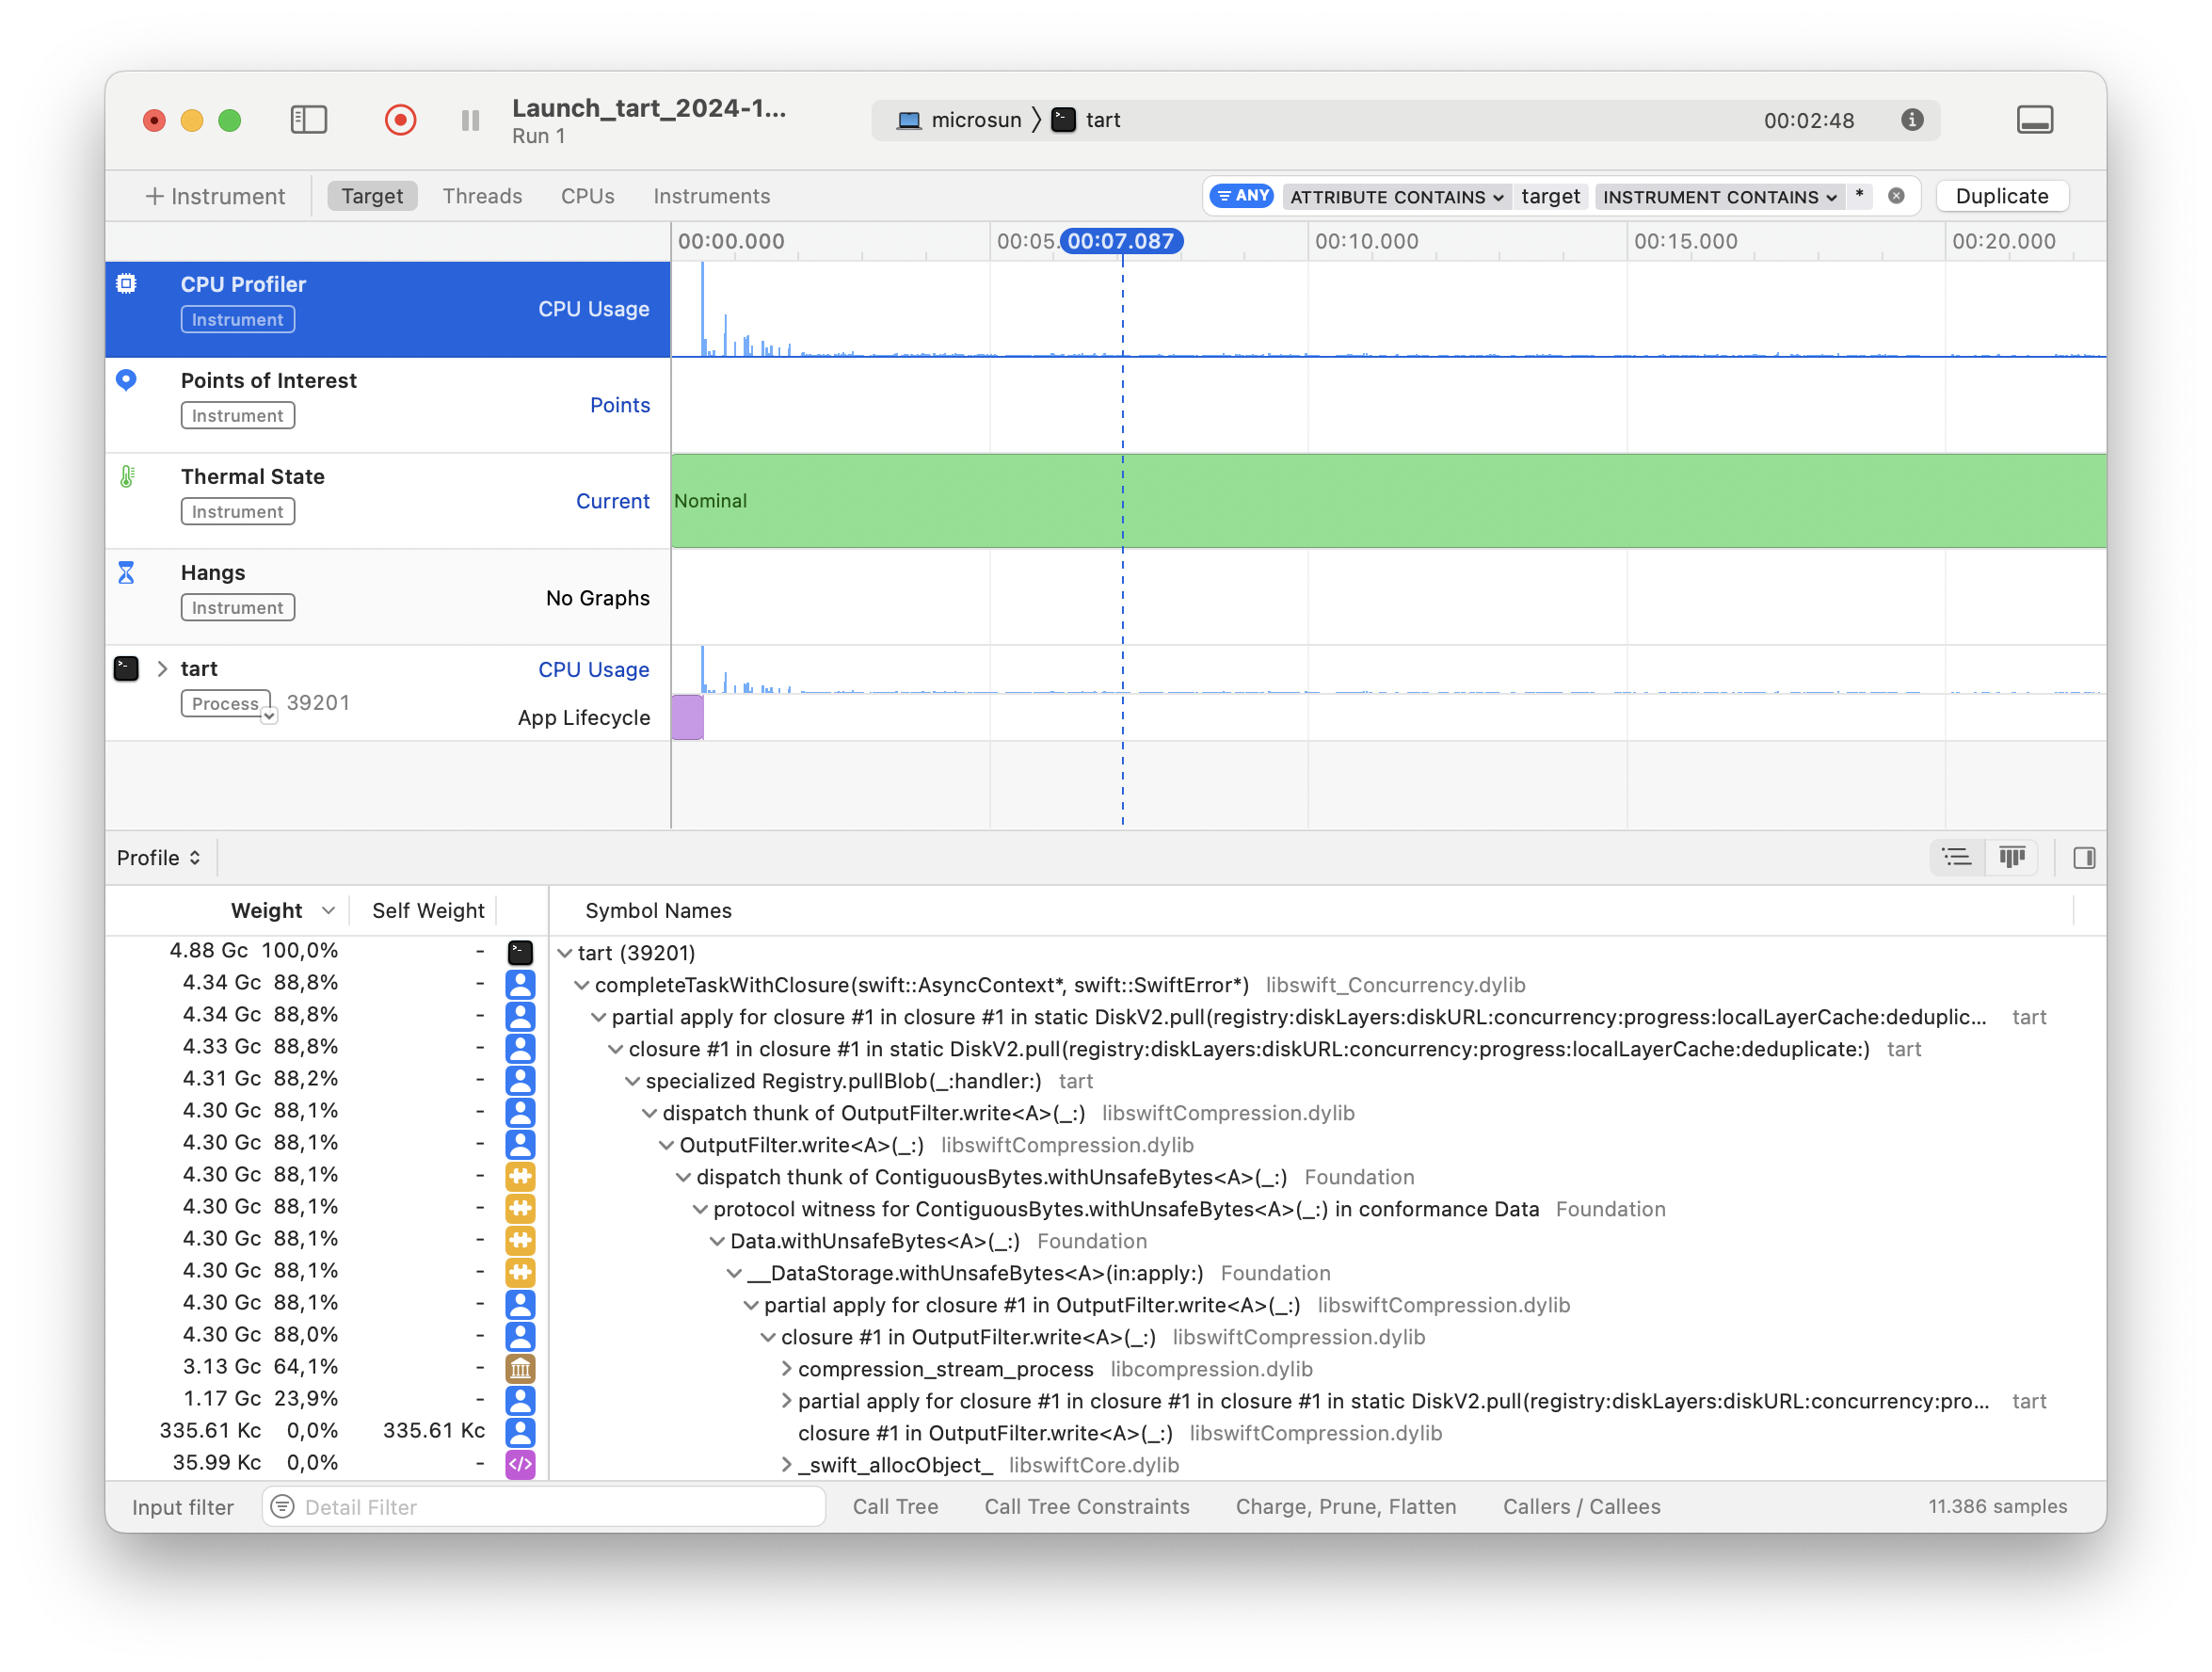
Task: Collapse the completeTaskWithClosure row
Action: click(x=581, y=985)
